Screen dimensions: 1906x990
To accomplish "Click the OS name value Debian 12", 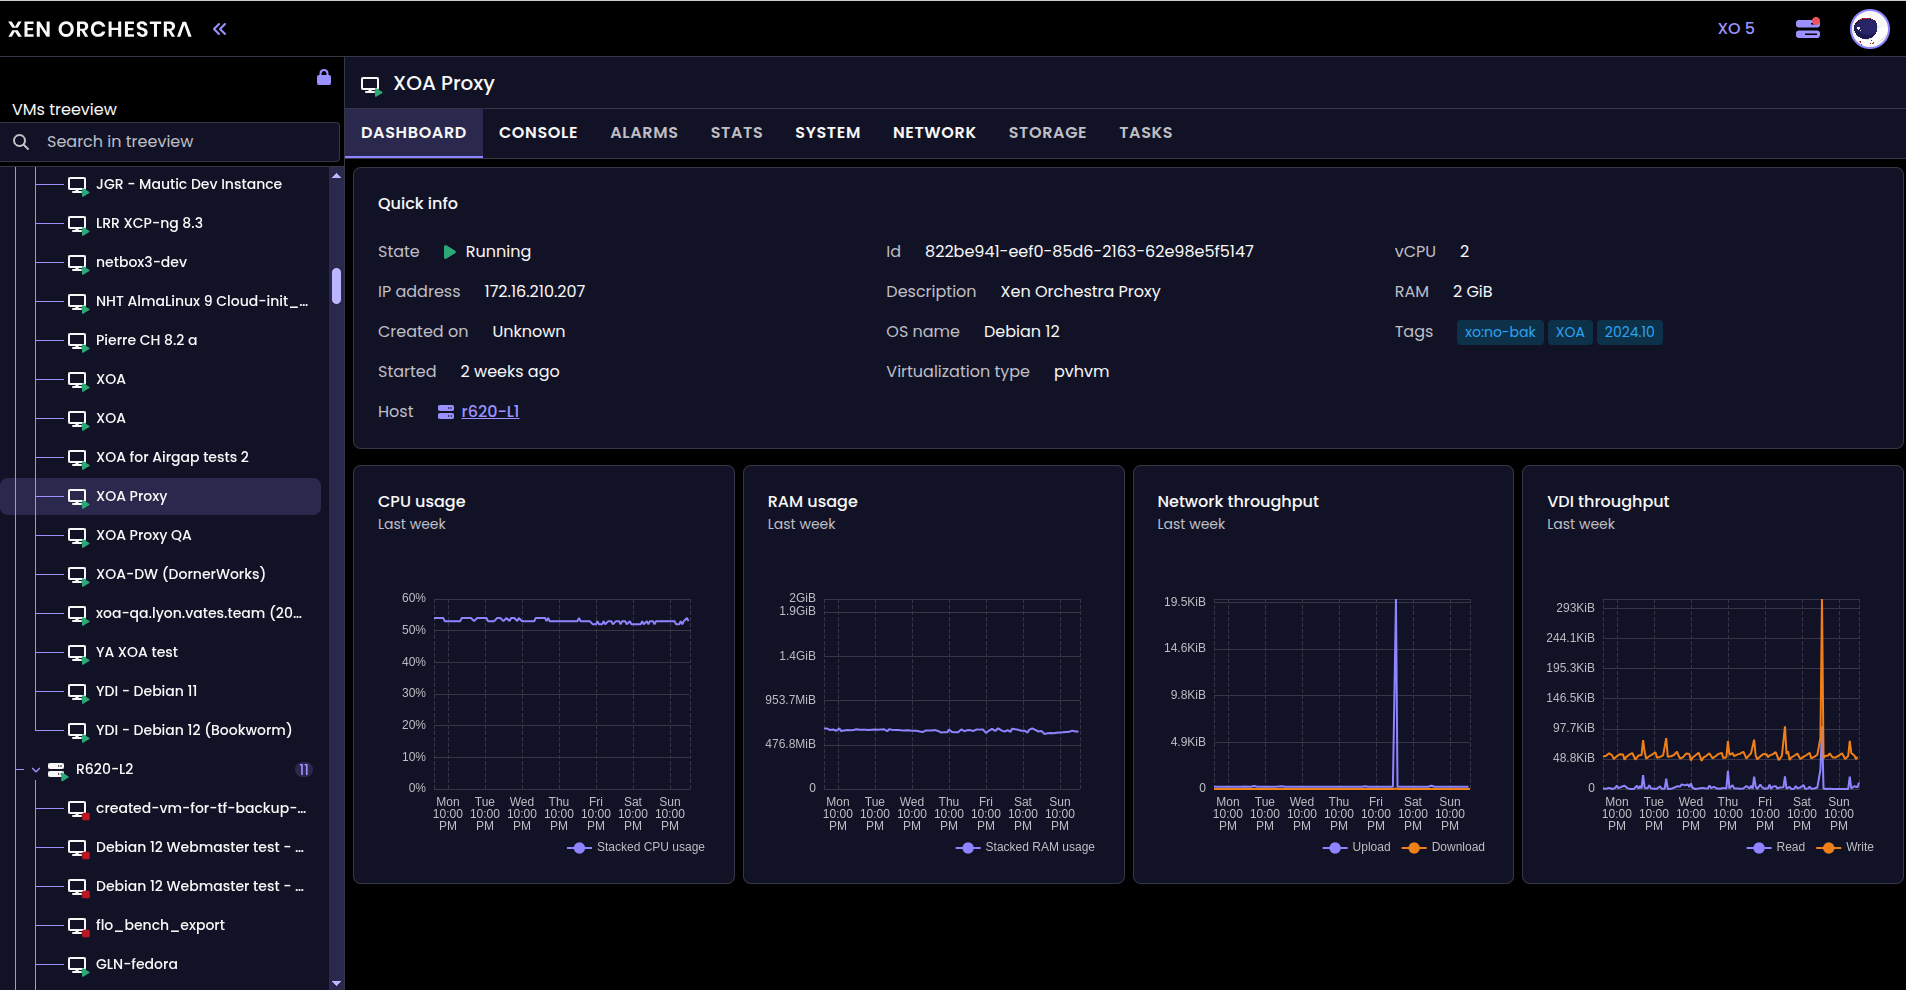I will click(1022, 332).
